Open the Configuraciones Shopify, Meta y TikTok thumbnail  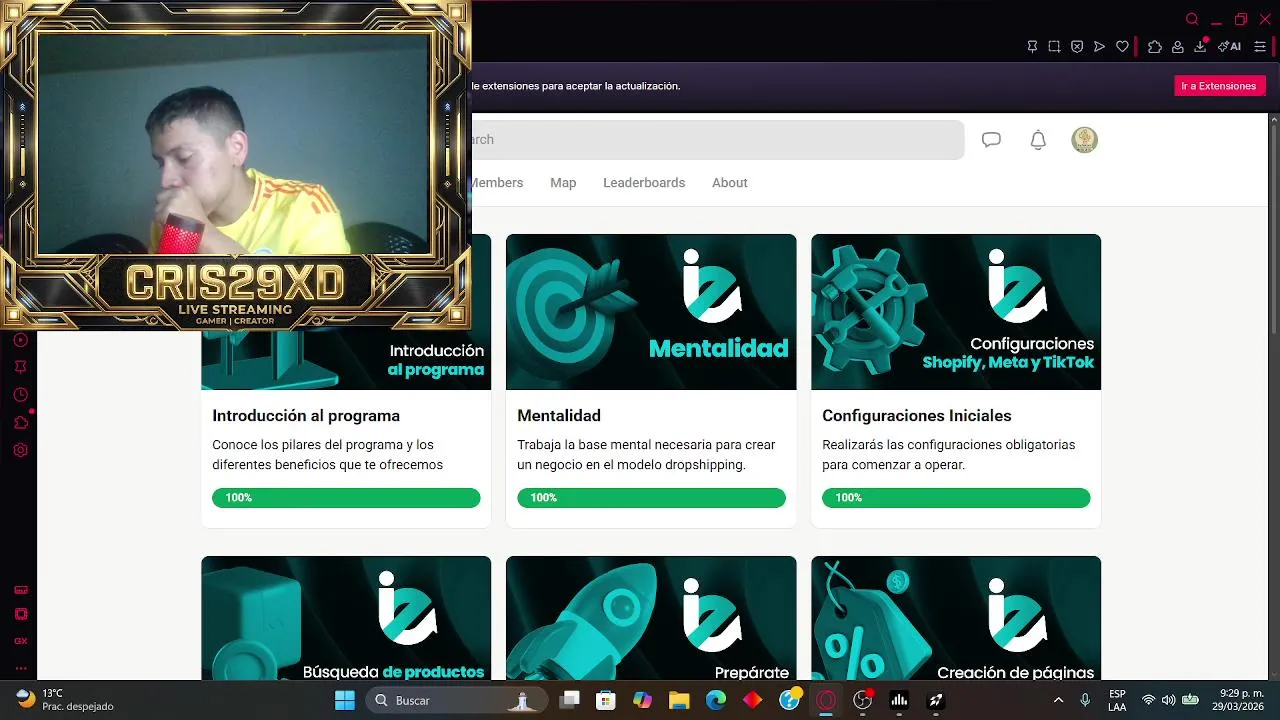click(956, 312)
